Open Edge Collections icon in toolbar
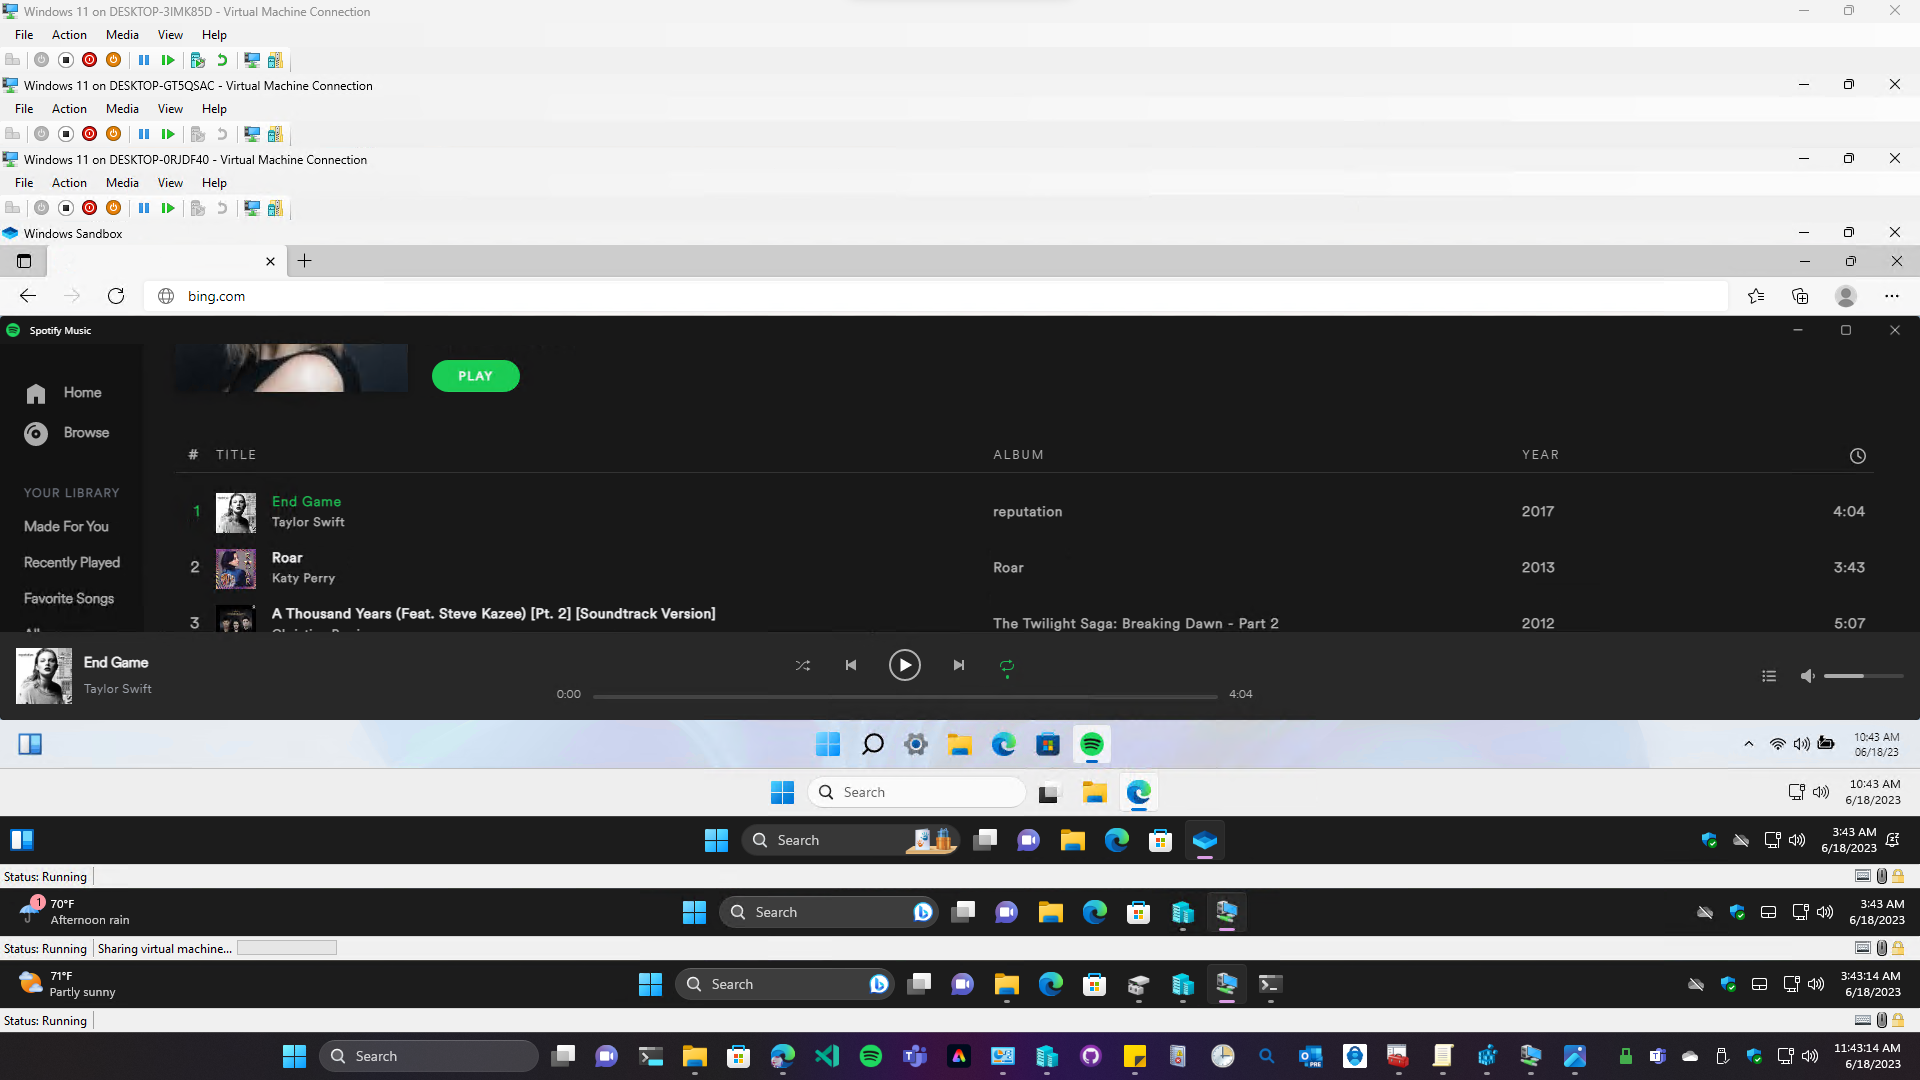Screen dimensions: 1920x1080 pos(1800,296)
